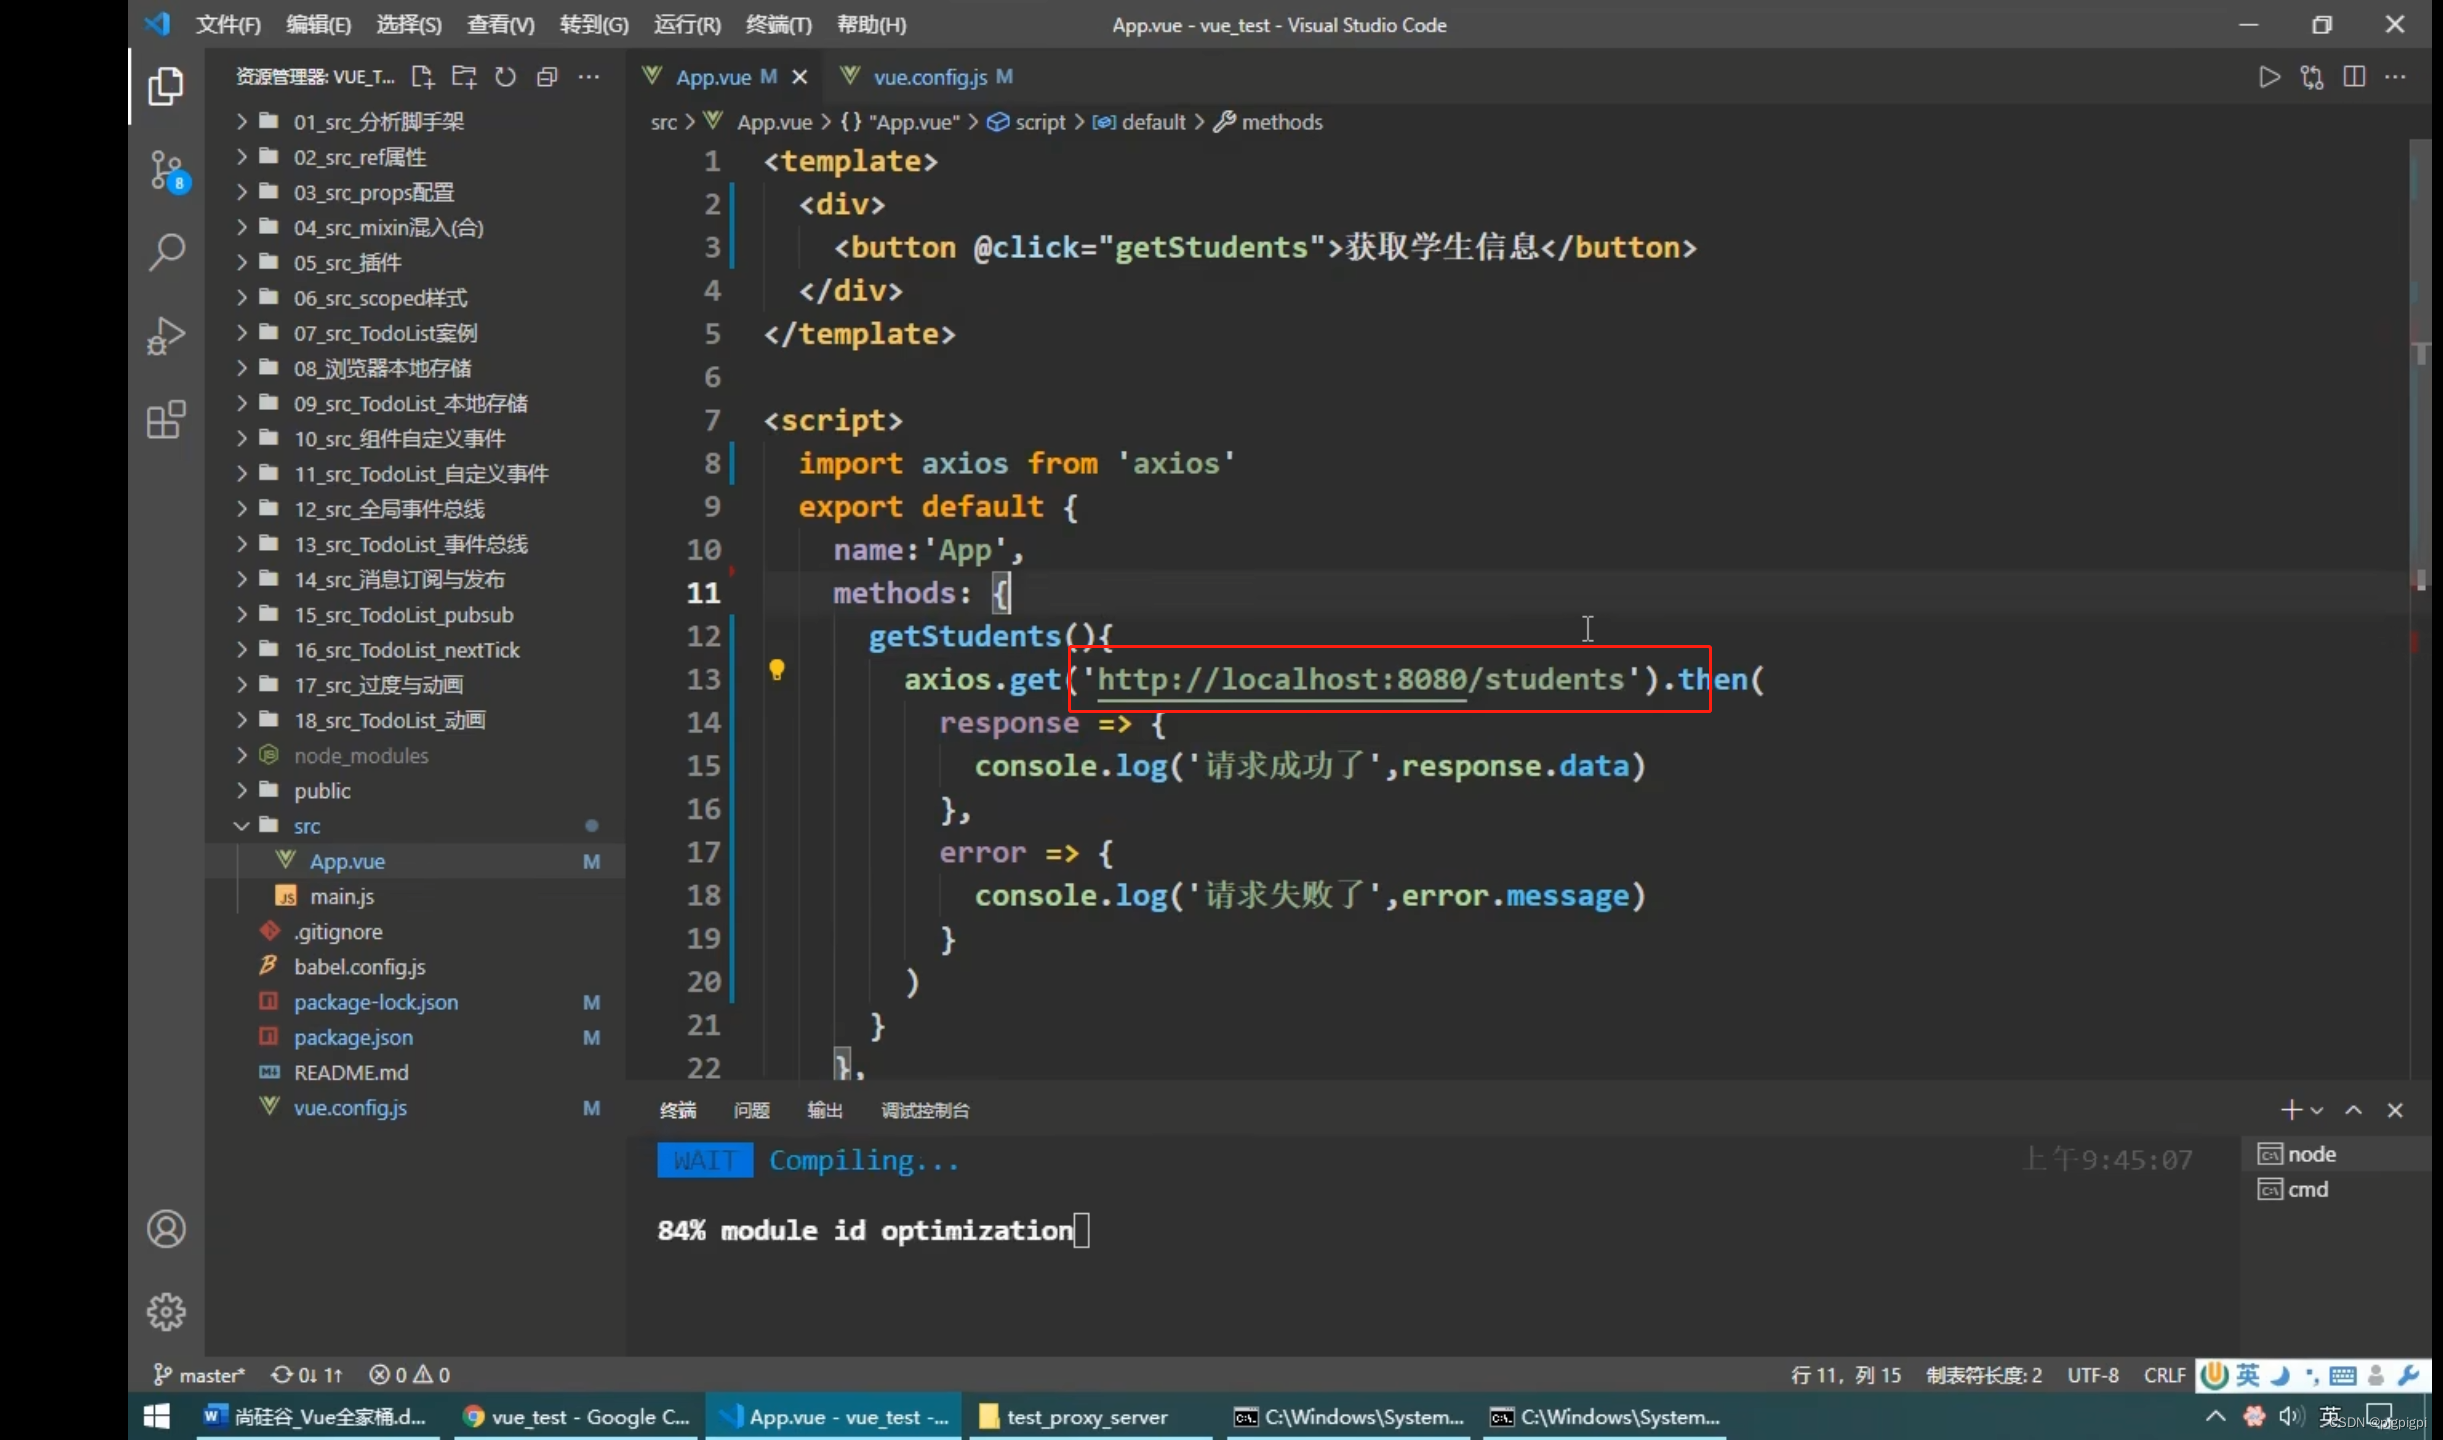Viewport: 2443px width, 1440px height.
Task: Click the master branch status item
Action: click(x=198, y=1375)
